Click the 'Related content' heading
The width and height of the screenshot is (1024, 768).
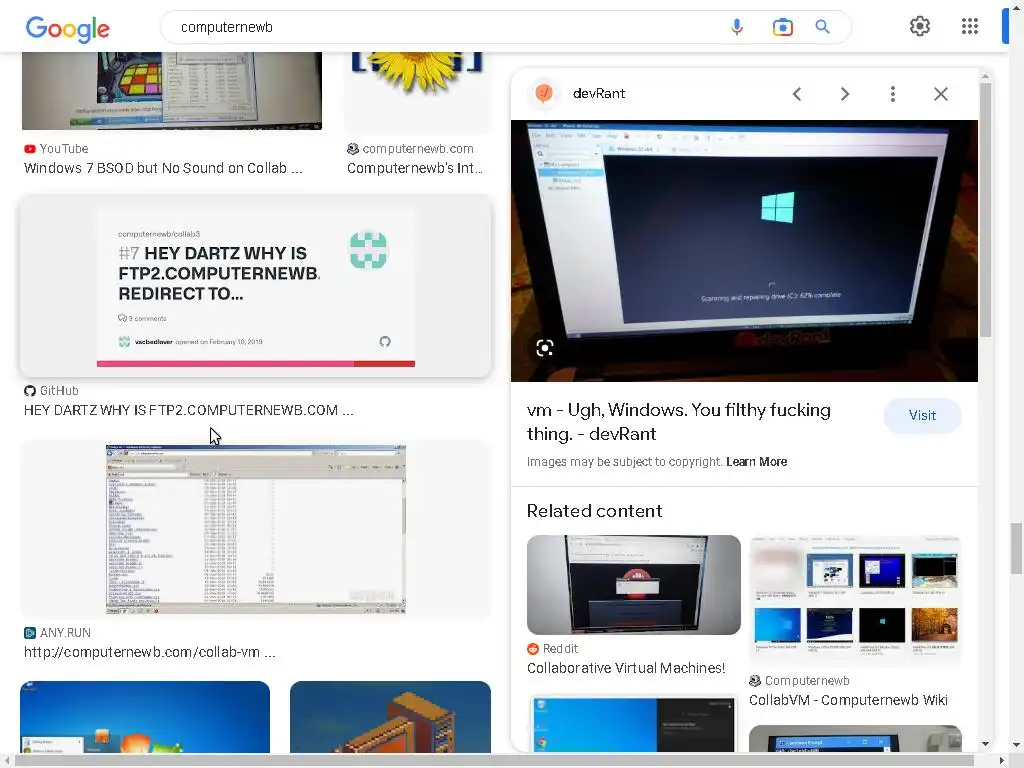pyautogui.click(x=594, y=511)
